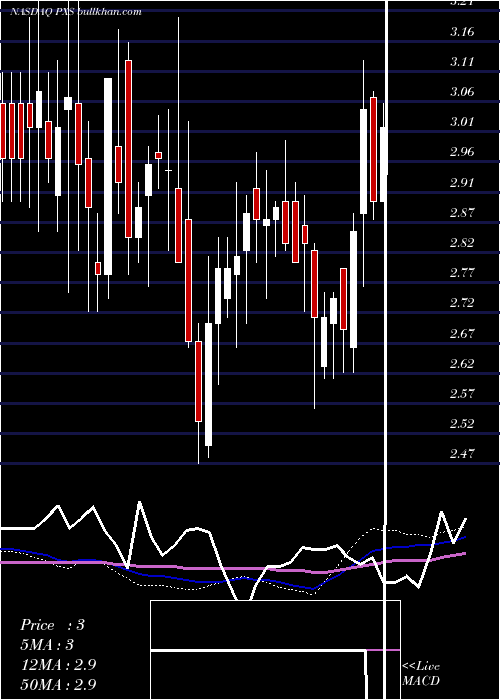Pick the 2.91 price axis value

pos(462,183)
